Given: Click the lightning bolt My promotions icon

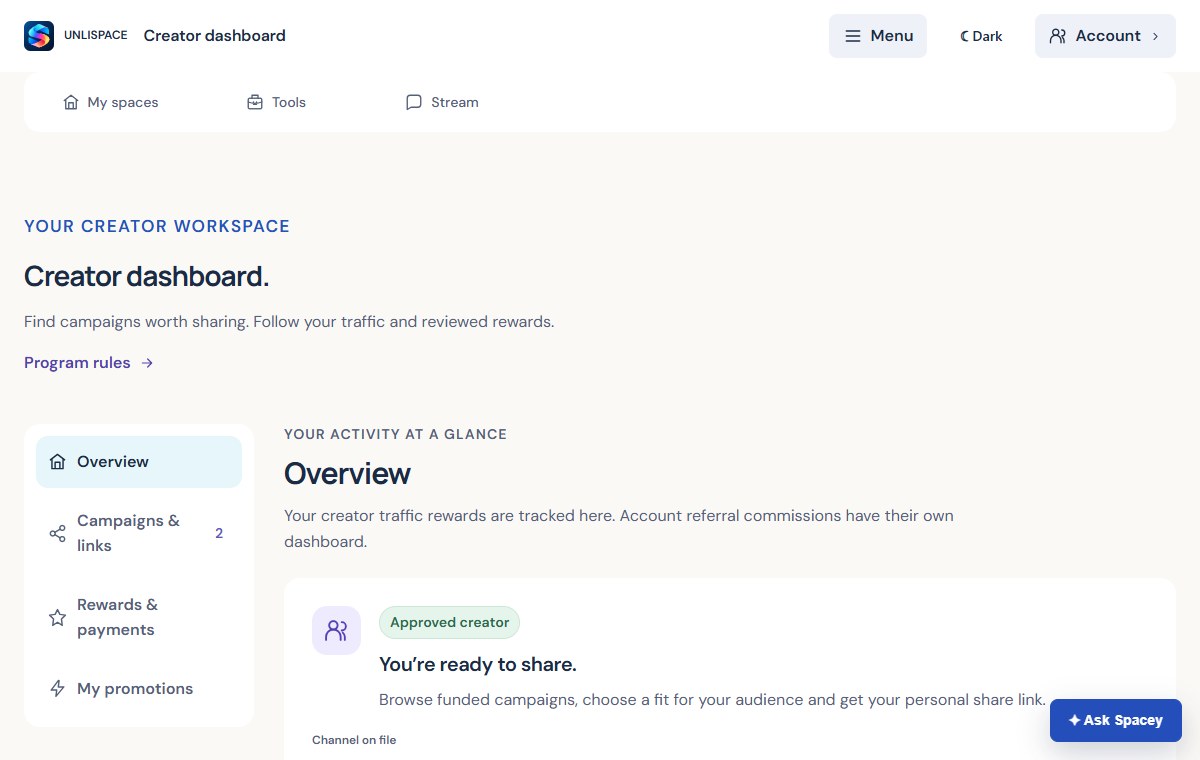Looking at the screenshot, I should [57, 688].
